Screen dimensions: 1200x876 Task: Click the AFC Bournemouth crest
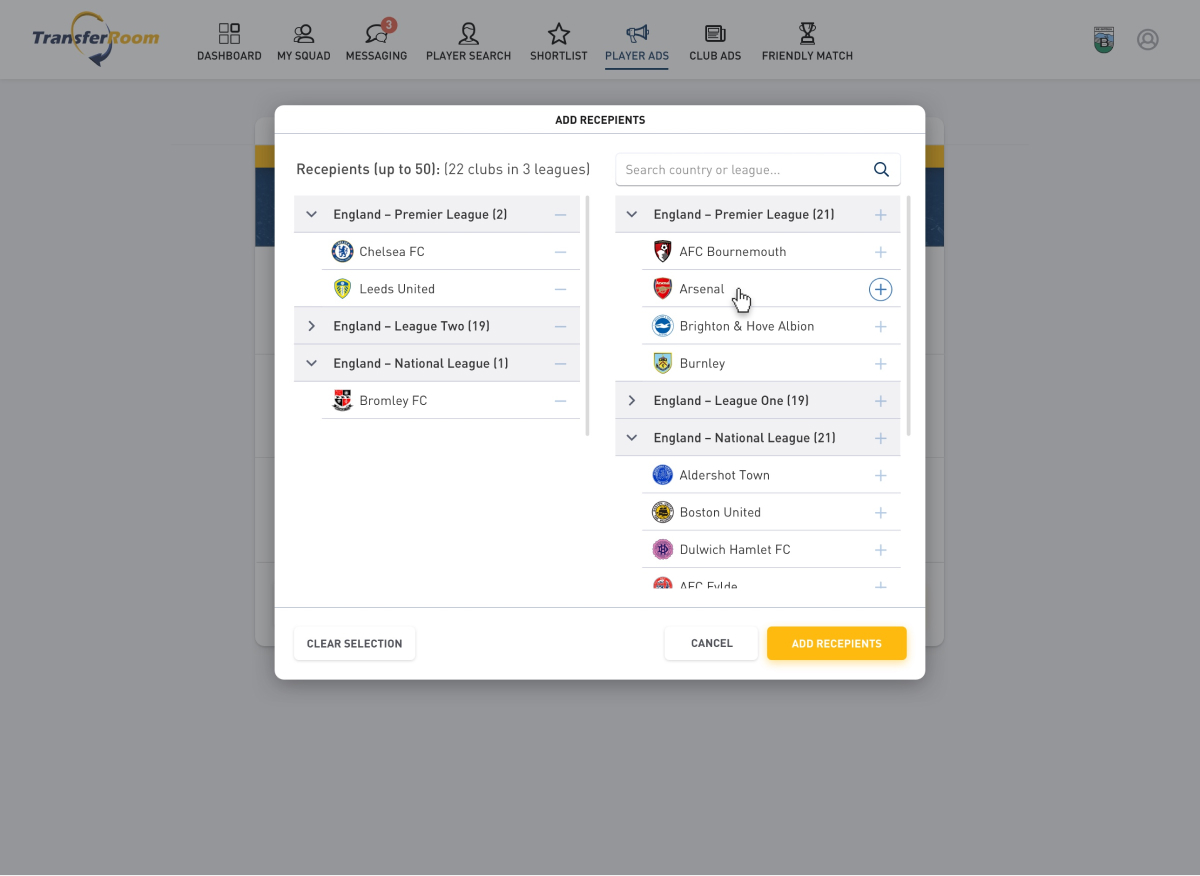pos(662,252)
